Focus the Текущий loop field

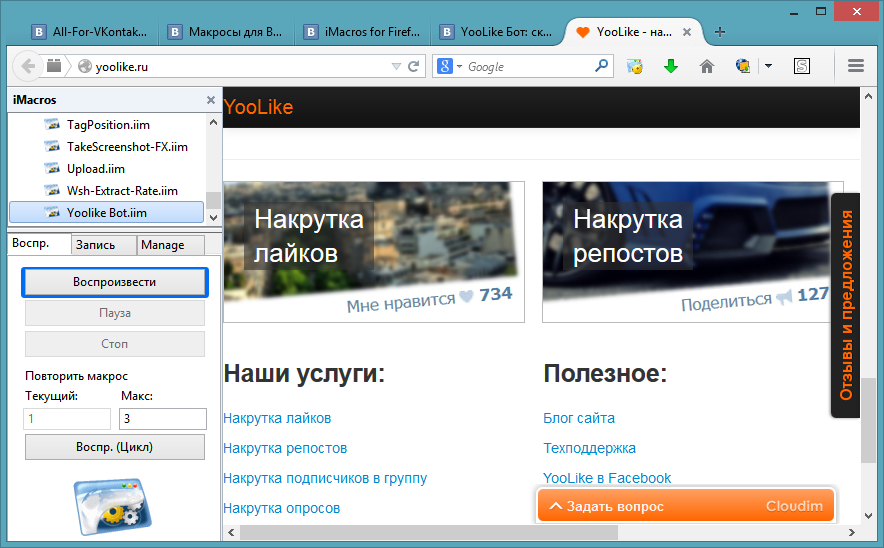(67, 419)
